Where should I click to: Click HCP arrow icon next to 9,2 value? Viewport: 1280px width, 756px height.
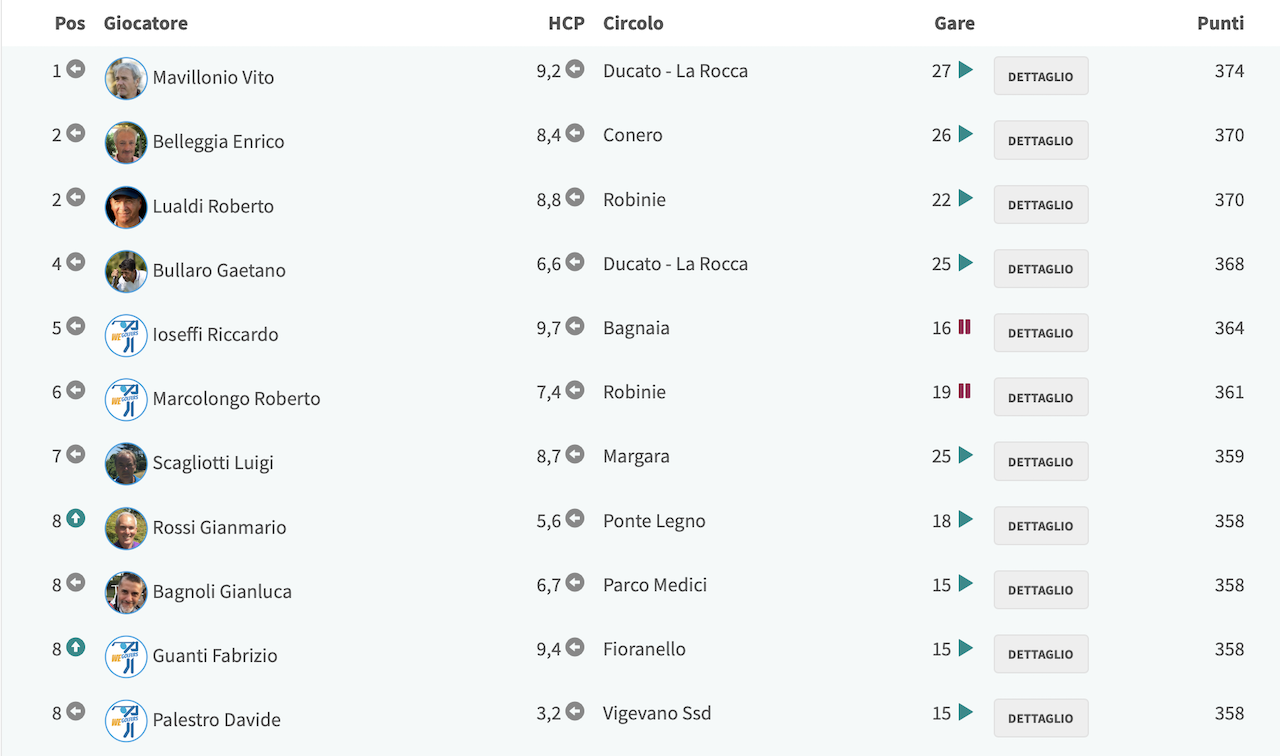coord(575,69)
